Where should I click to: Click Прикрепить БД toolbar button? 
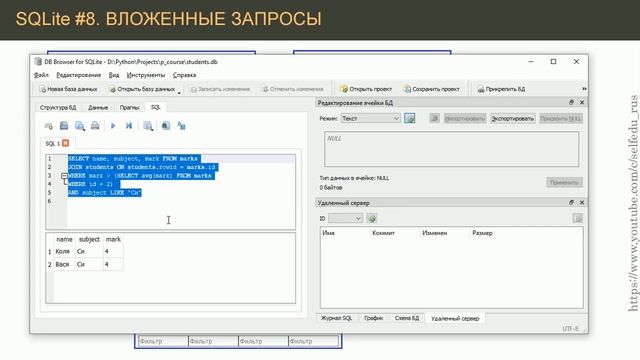(501, 89)
